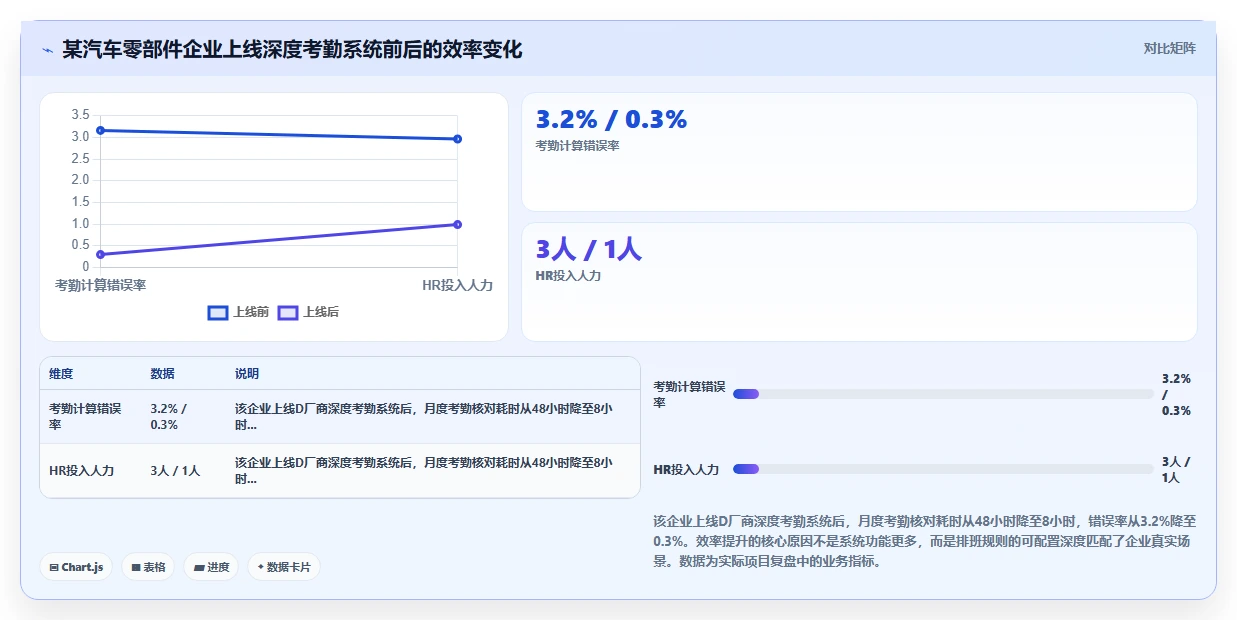The width and height of the screenshot is (1237, 620).
Task: Toggle the 上线后 legend item
Action: (308, 312)
